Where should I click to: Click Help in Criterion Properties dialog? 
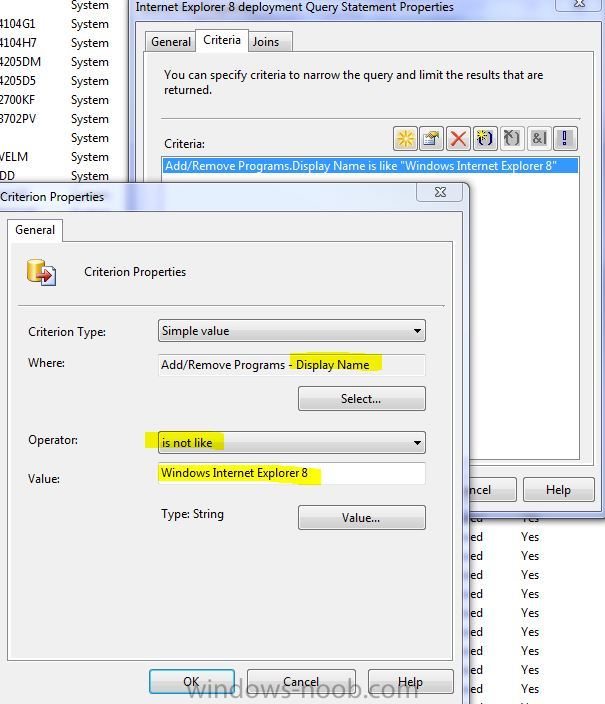[411, 682]
